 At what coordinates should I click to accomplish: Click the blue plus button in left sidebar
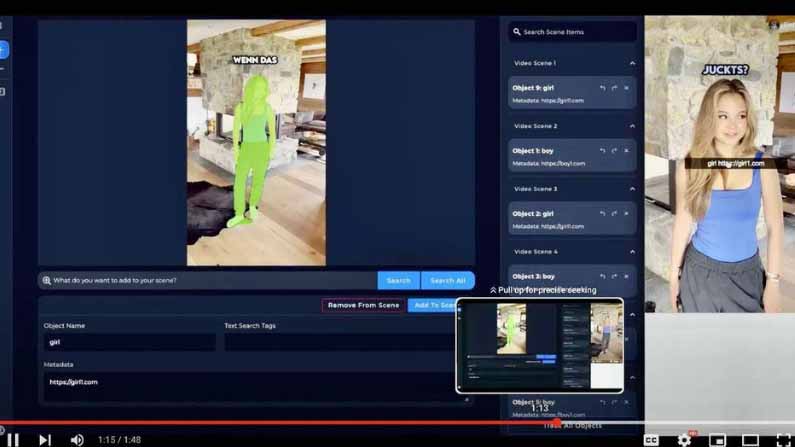pos(3,50)
